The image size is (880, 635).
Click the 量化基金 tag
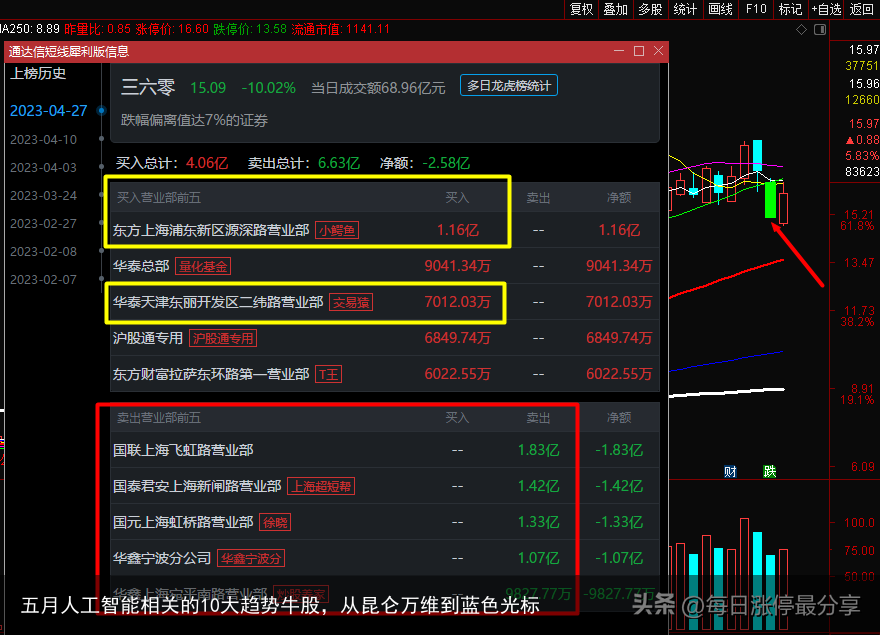[x=203, y=266]
